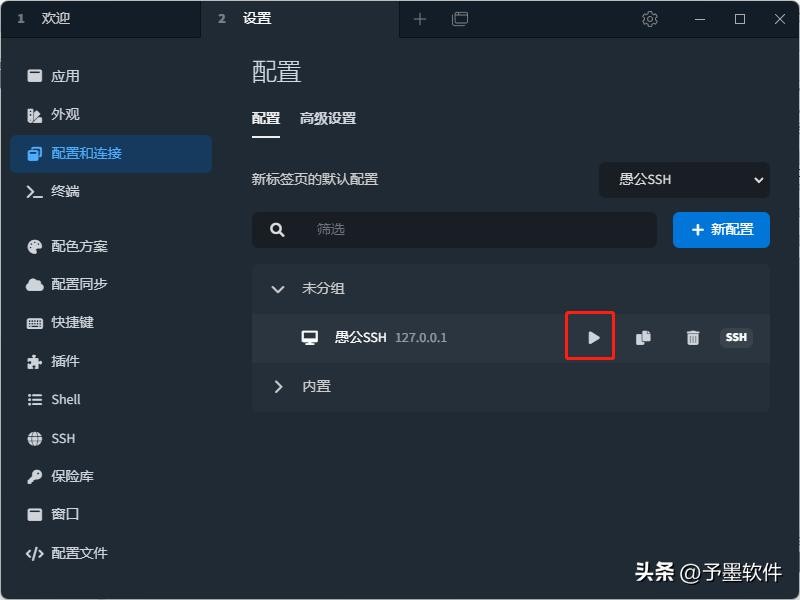This screenshot has height=600, width=800.
Task: Open the 保险库 vault section
Action: pyautogui.click(x=72, y=476)
